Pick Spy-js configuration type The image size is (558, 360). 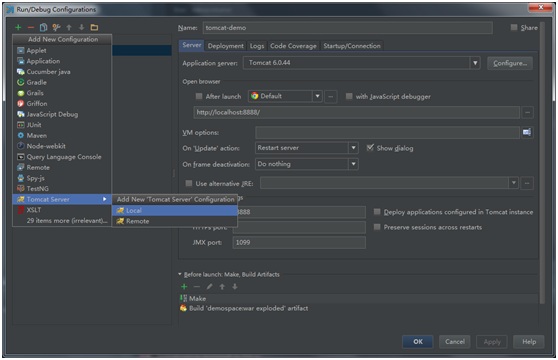coord(62,178)
